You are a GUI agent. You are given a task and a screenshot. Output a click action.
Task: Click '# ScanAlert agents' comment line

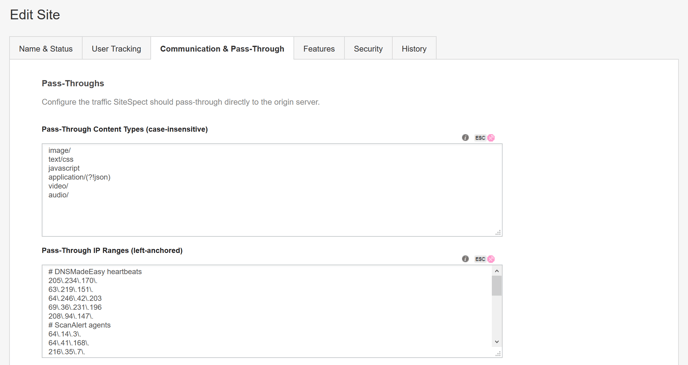tap(79, 325)
